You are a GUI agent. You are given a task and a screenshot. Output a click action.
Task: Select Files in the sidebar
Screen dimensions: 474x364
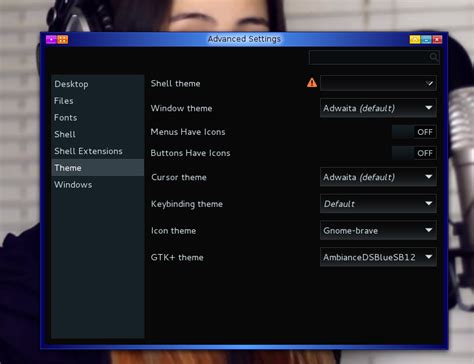click(98, 101)
